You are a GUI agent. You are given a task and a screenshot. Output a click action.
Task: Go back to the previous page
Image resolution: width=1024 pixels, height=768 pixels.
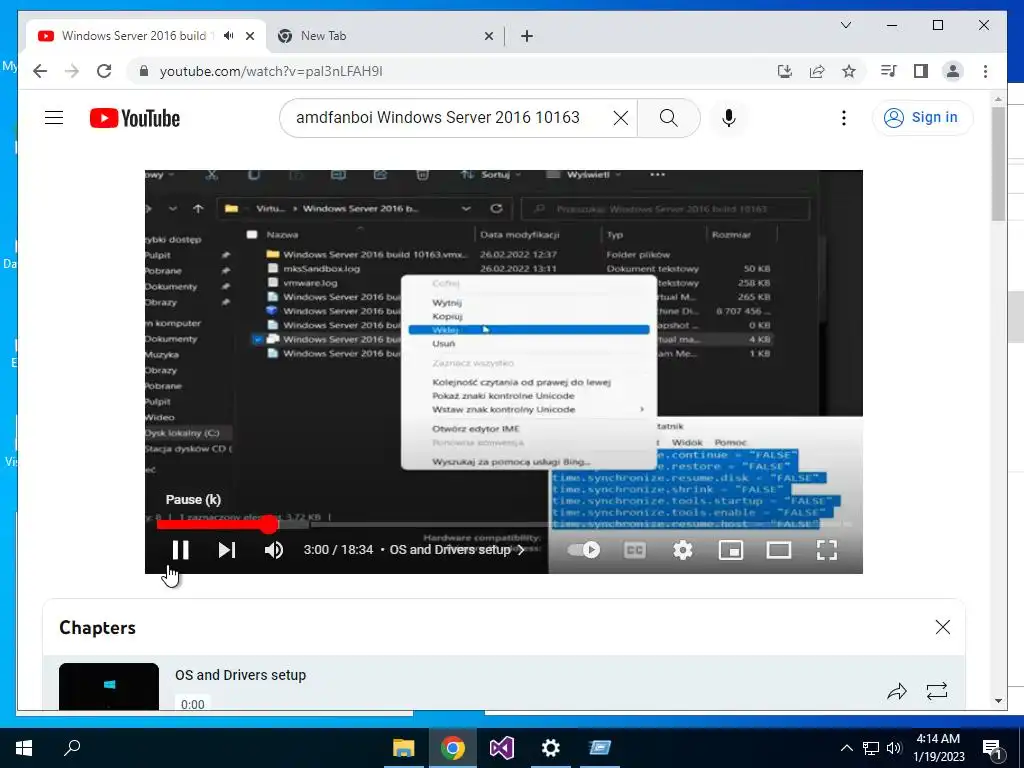pos(40,71)
